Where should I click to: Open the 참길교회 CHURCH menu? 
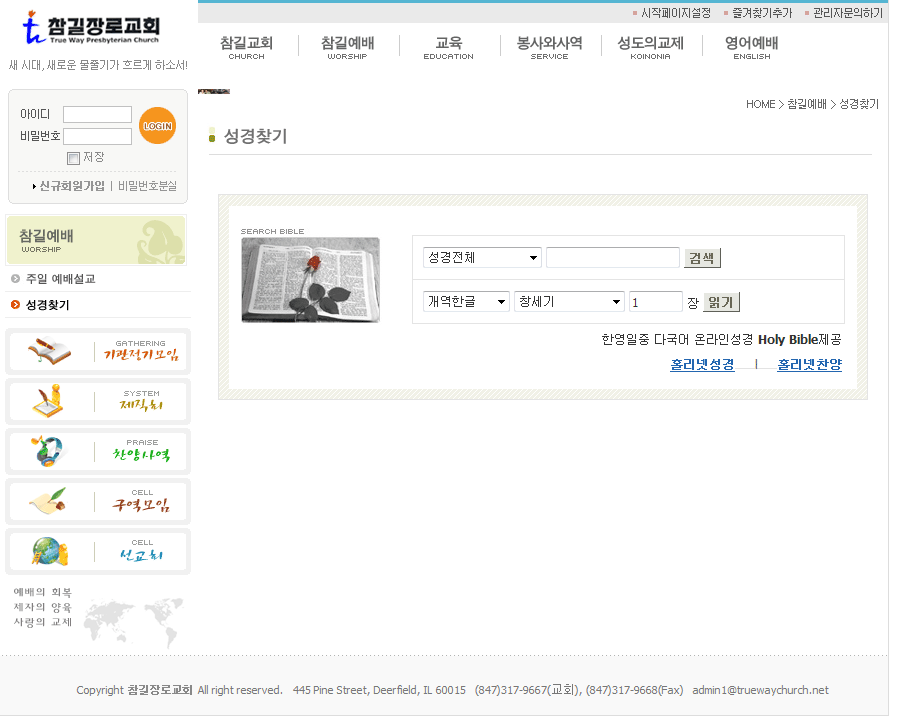pyautogui.click(x=246, y=47)
